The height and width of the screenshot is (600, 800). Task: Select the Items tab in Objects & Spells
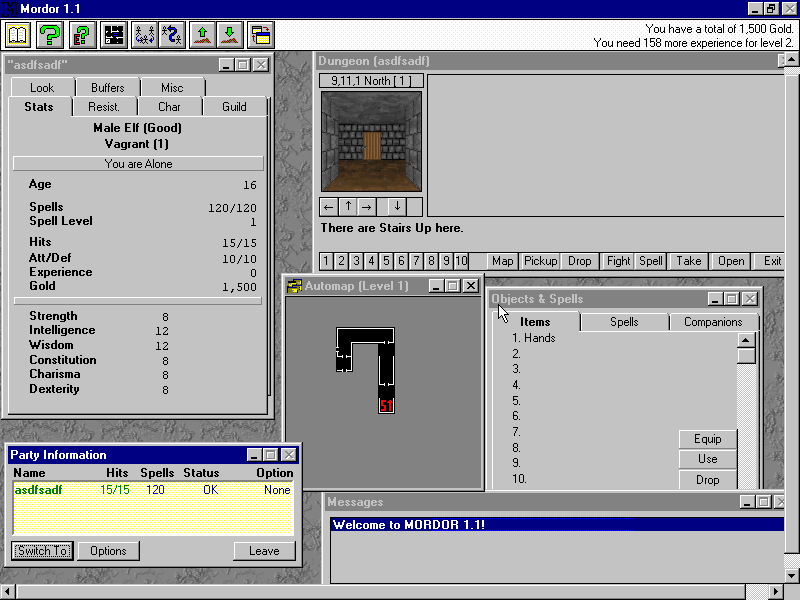(x=535, y=322)
